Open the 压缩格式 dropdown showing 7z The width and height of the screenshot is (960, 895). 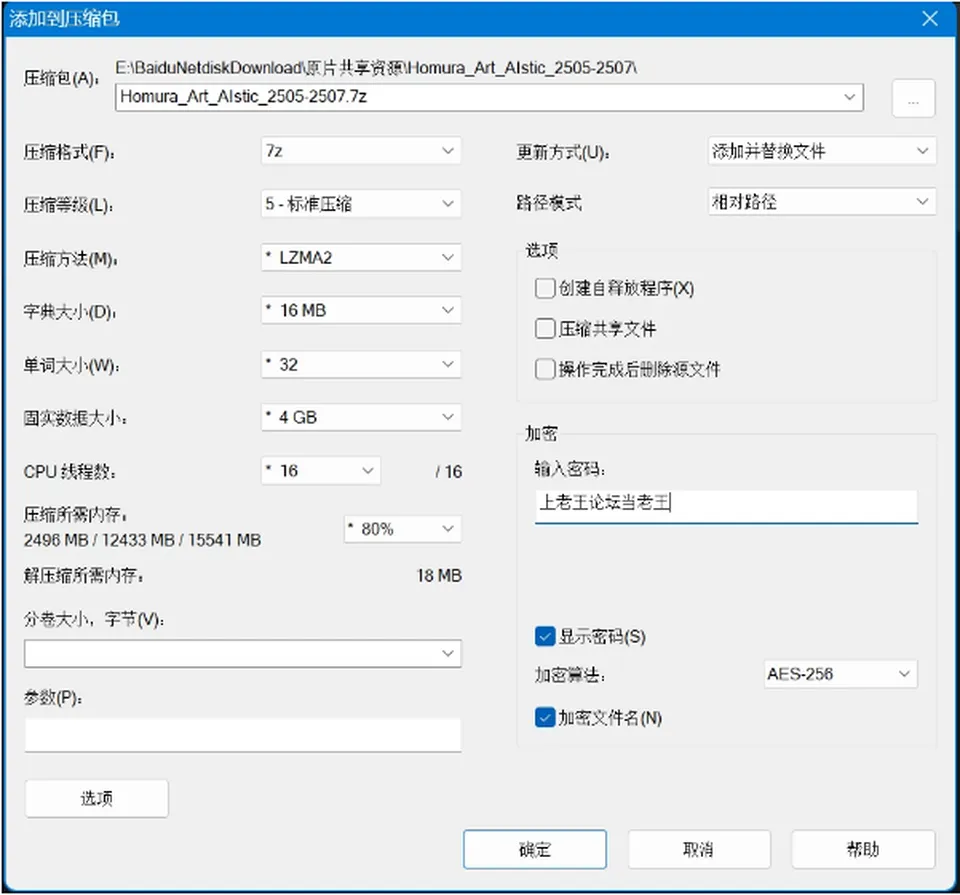pyautogui.click(x=361, y=151)
